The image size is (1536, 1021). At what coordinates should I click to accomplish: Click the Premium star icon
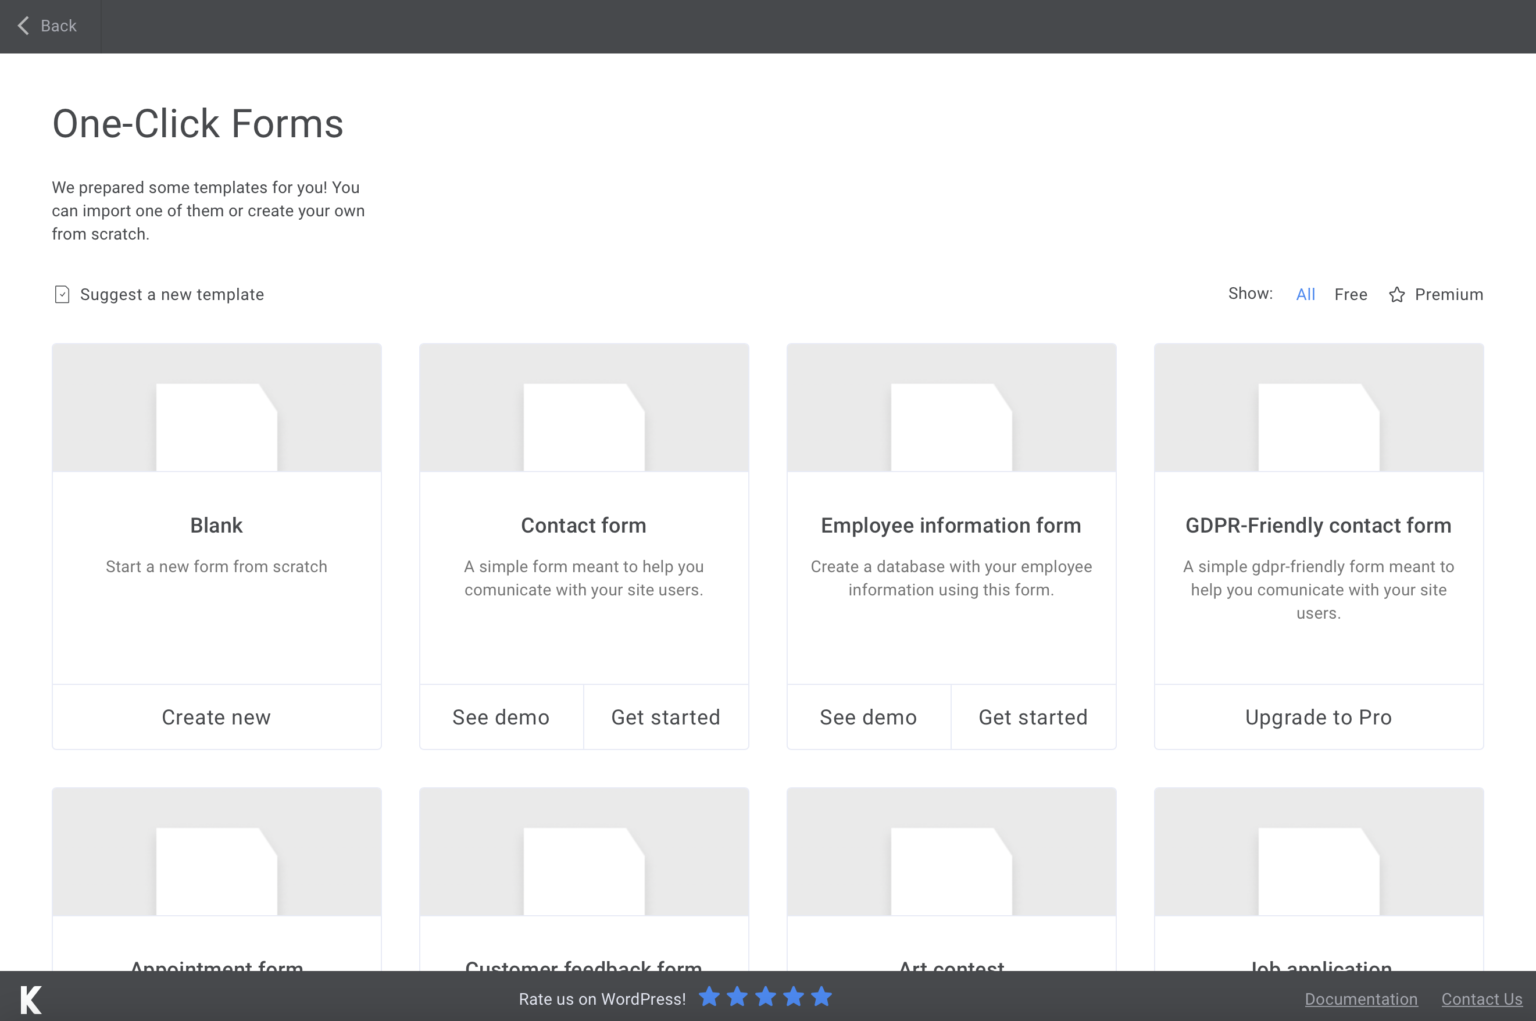[x=1397, y=294]
